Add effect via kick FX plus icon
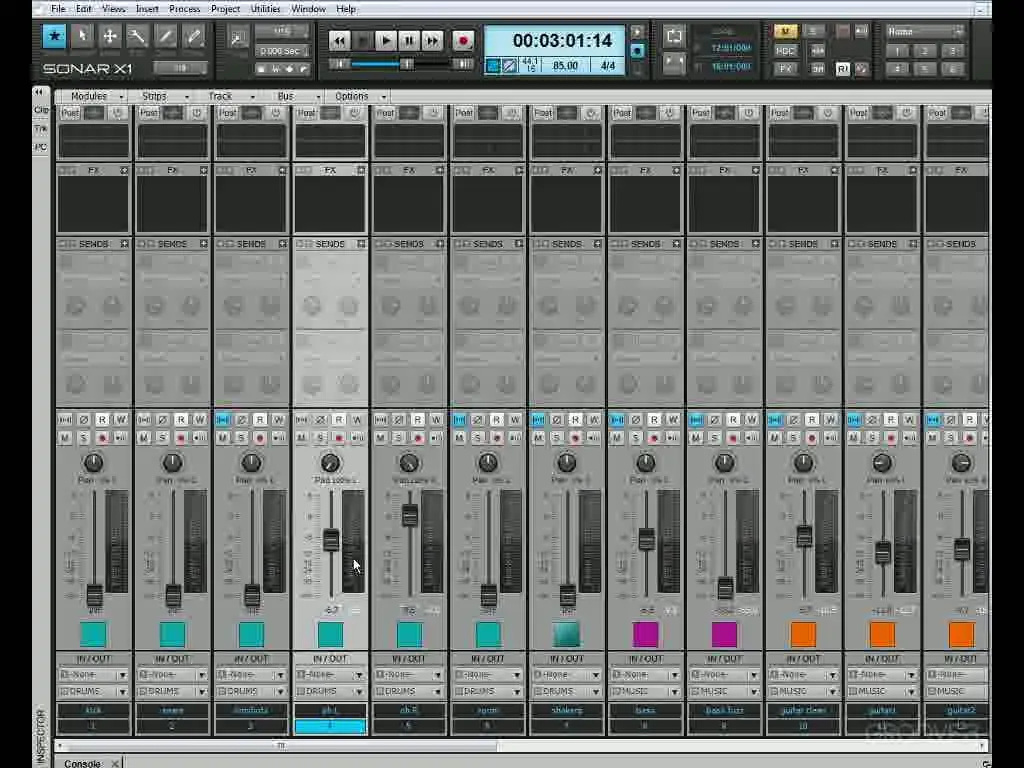Viewport: 1024px width, 768px height. tap(124, 170)
